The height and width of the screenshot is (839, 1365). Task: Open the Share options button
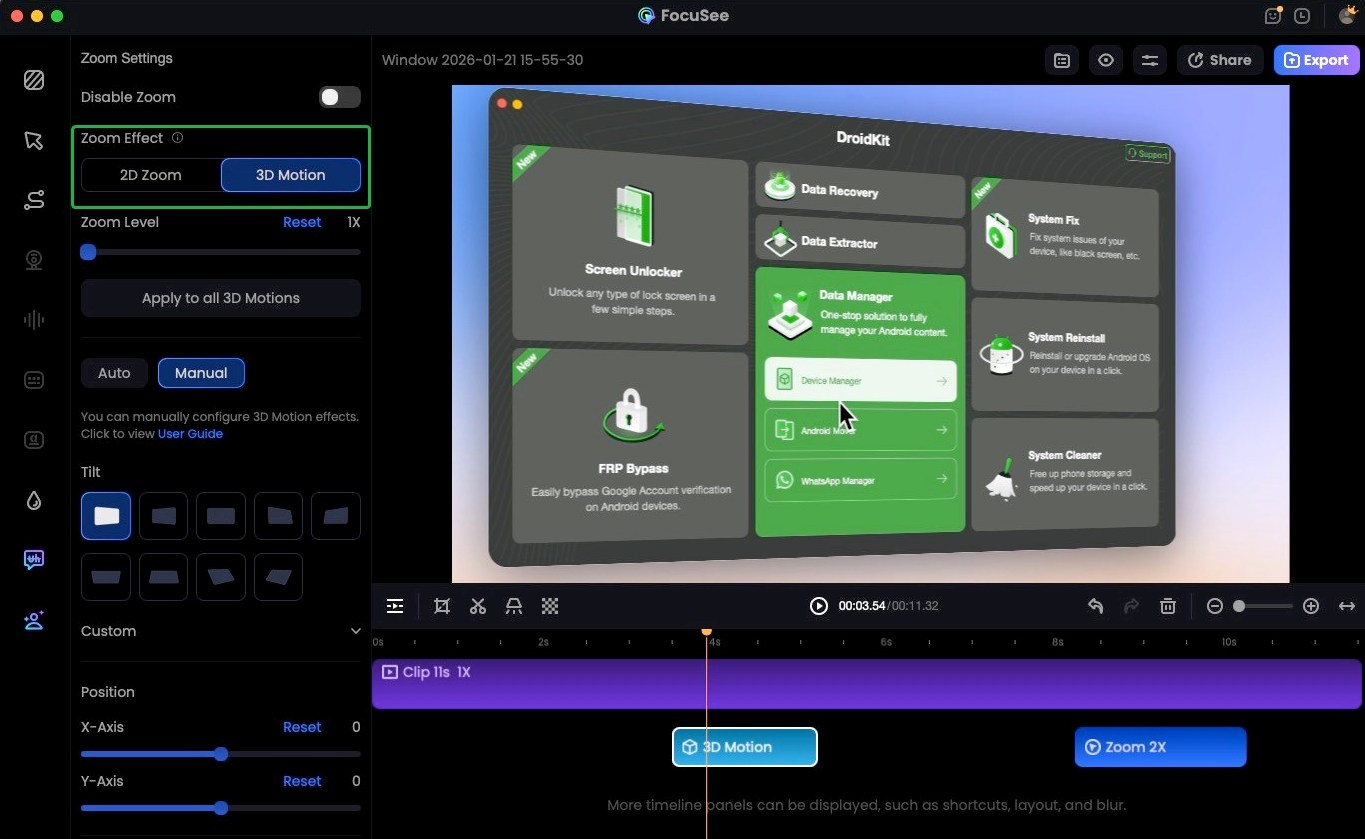tap(1219, 60)
